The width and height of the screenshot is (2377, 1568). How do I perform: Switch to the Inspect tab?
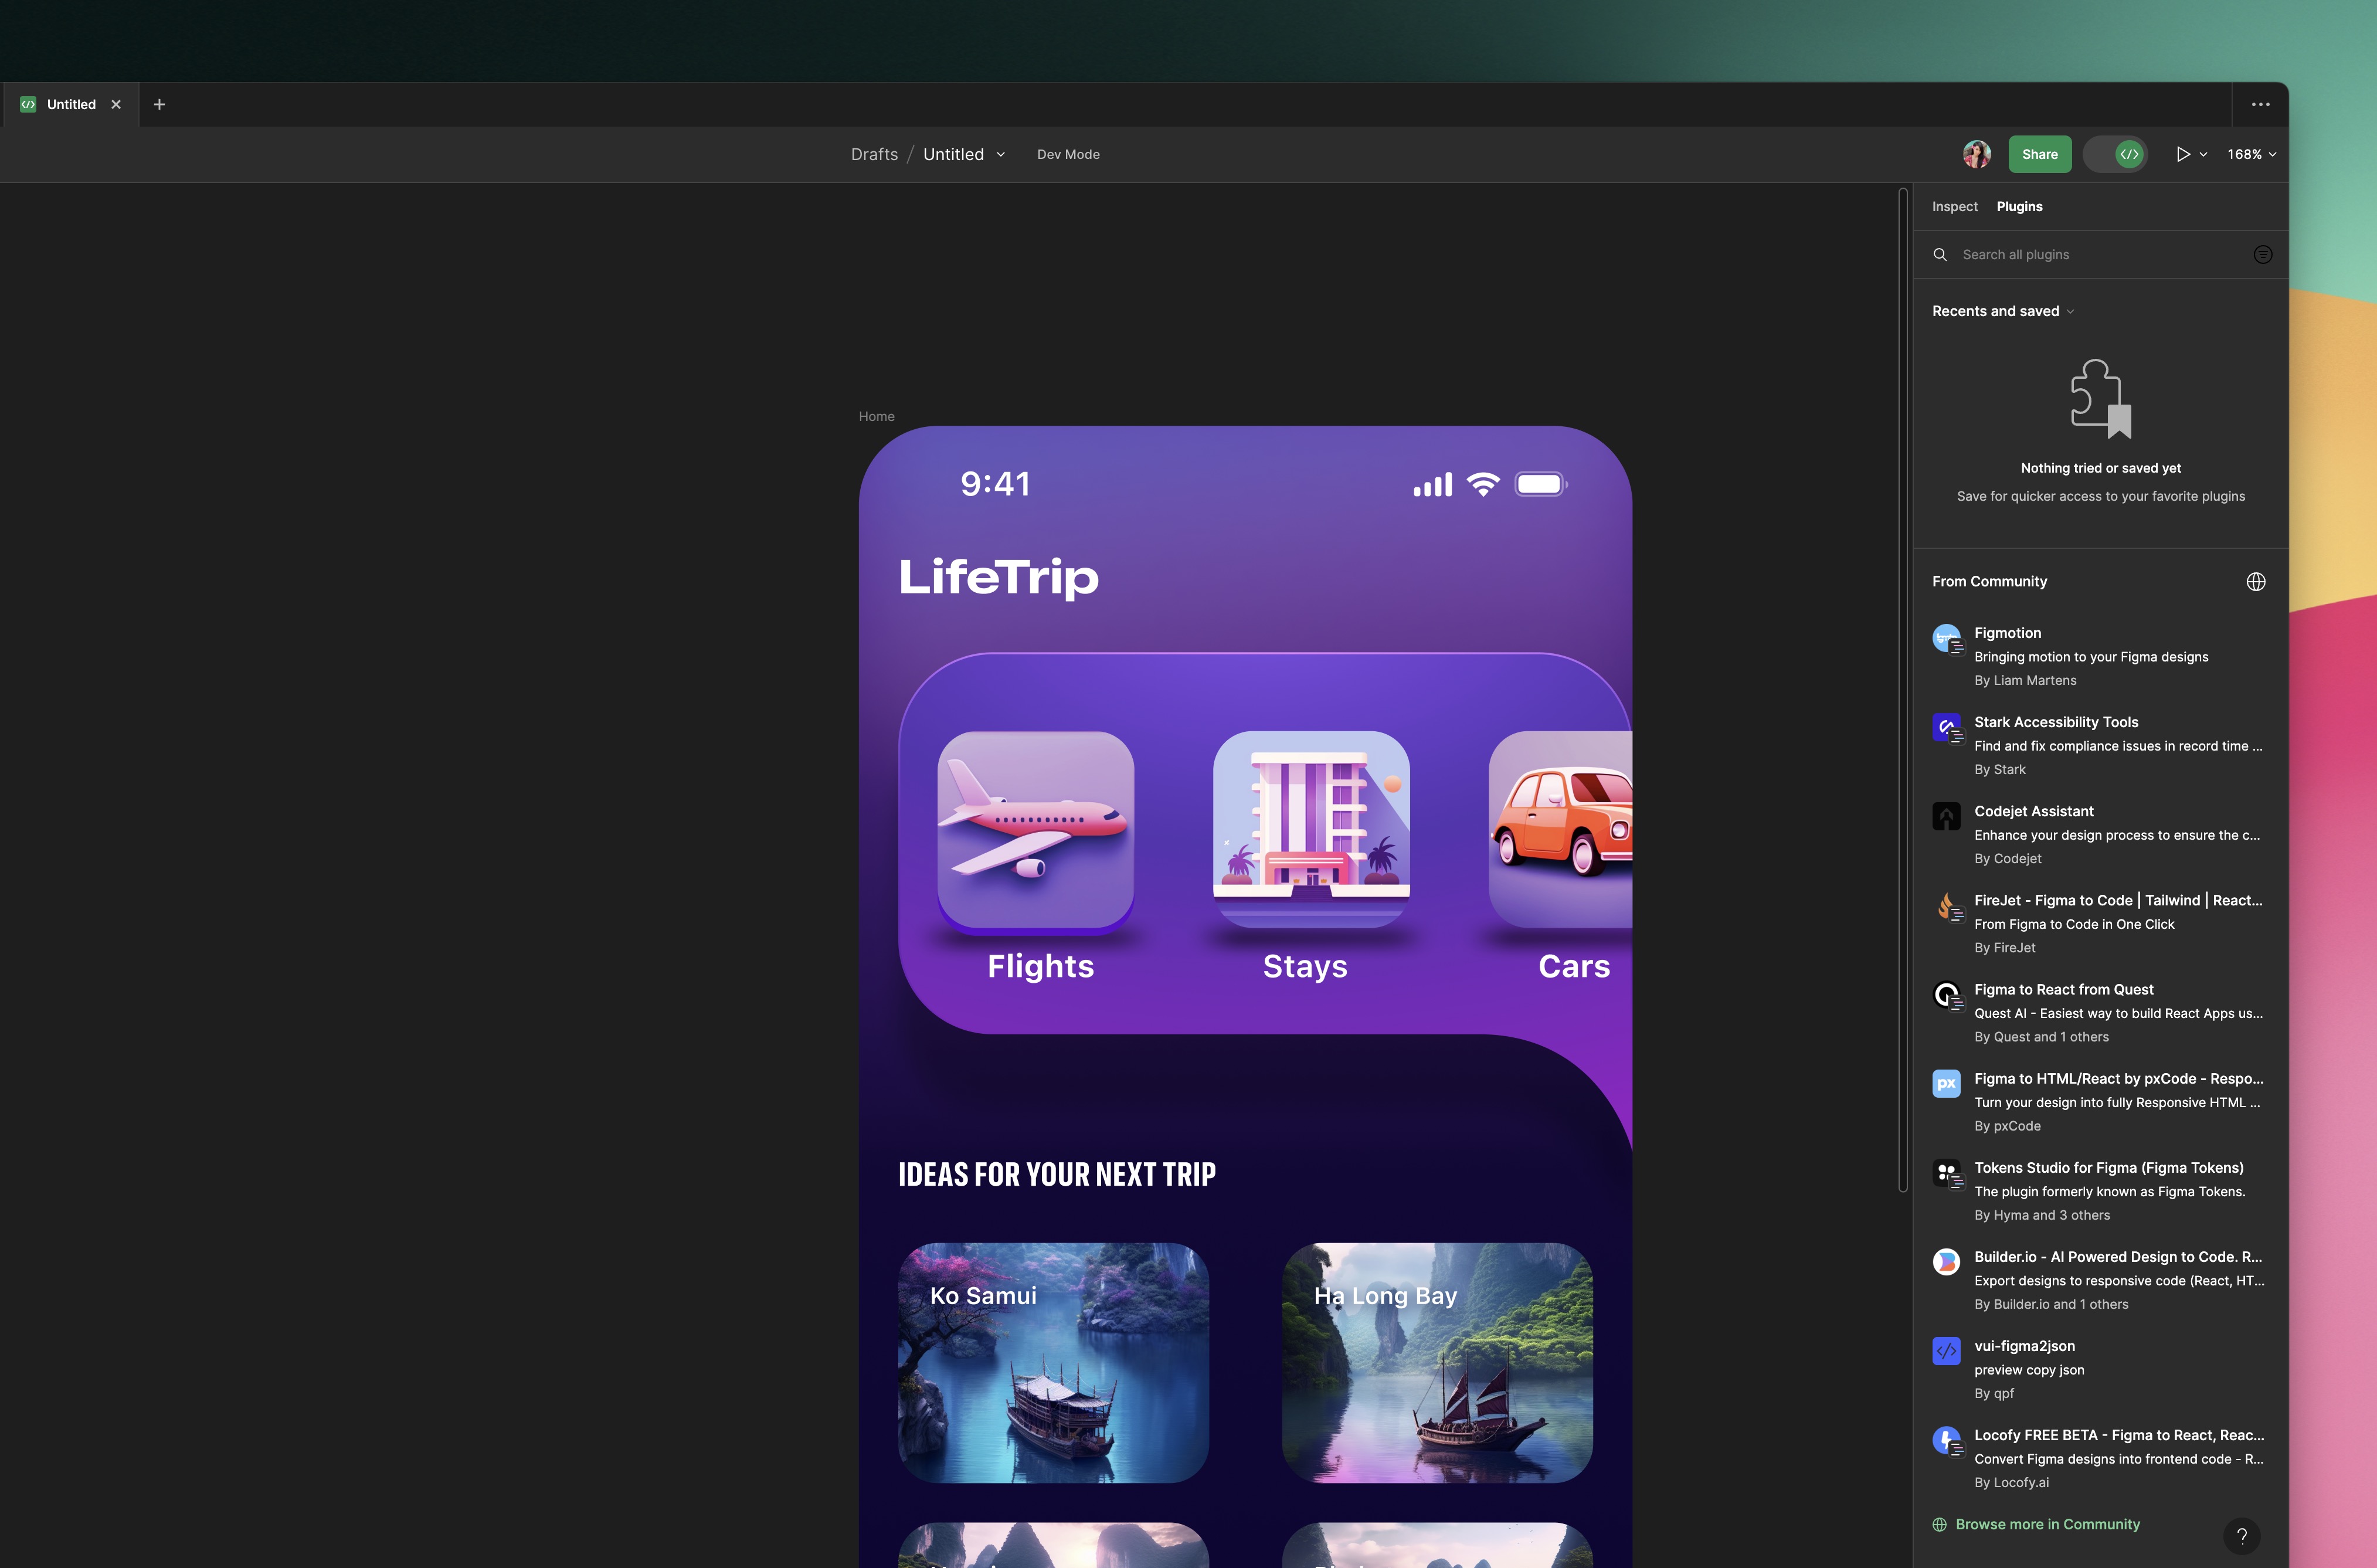click(x=1954, y=206)
